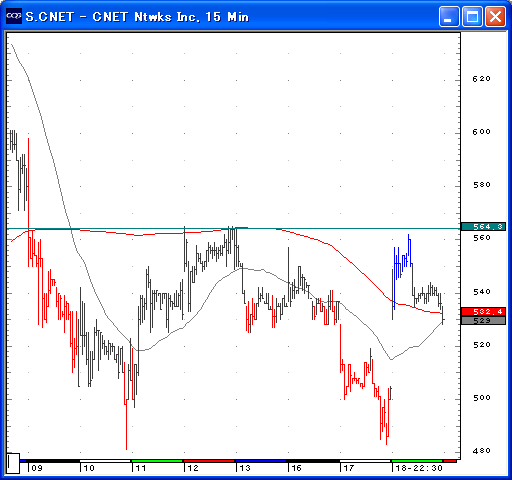Click the CQG application icon in title bar
Image resolution: width=512 pixels, height=480 pixels.
(x=14, y=16)
